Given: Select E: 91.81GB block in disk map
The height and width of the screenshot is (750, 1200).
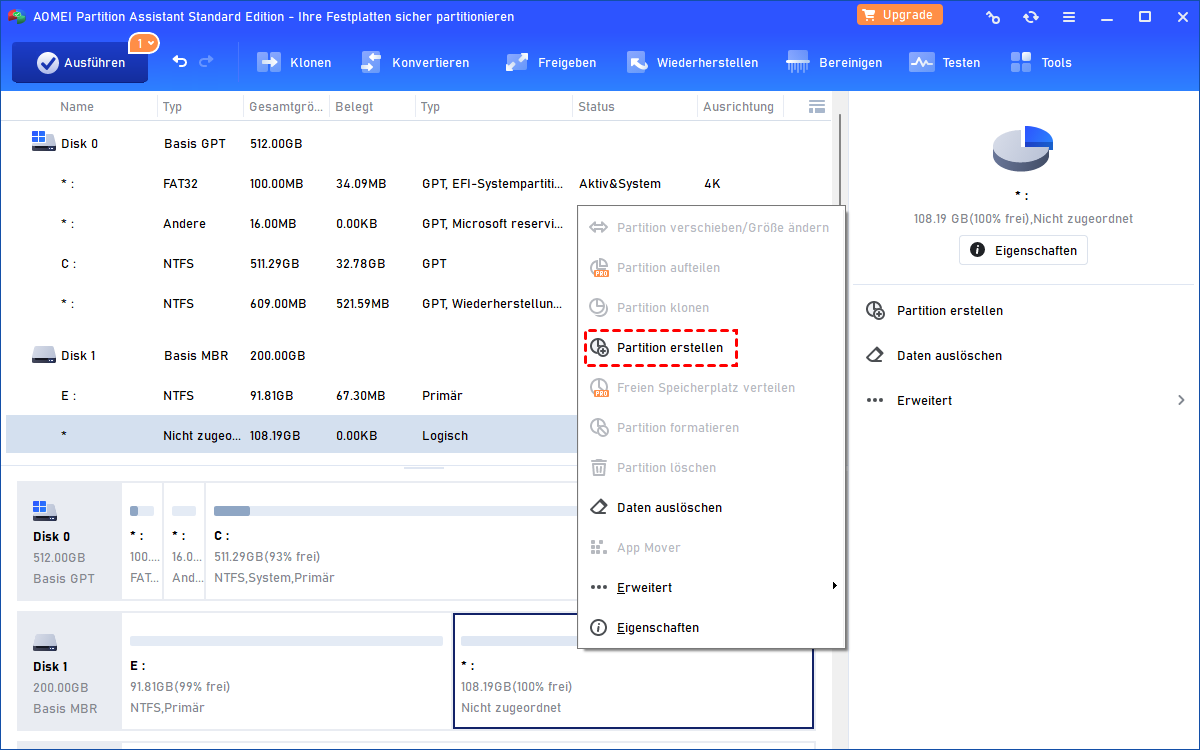Looking at the screenshot, I should pos(286,670).
